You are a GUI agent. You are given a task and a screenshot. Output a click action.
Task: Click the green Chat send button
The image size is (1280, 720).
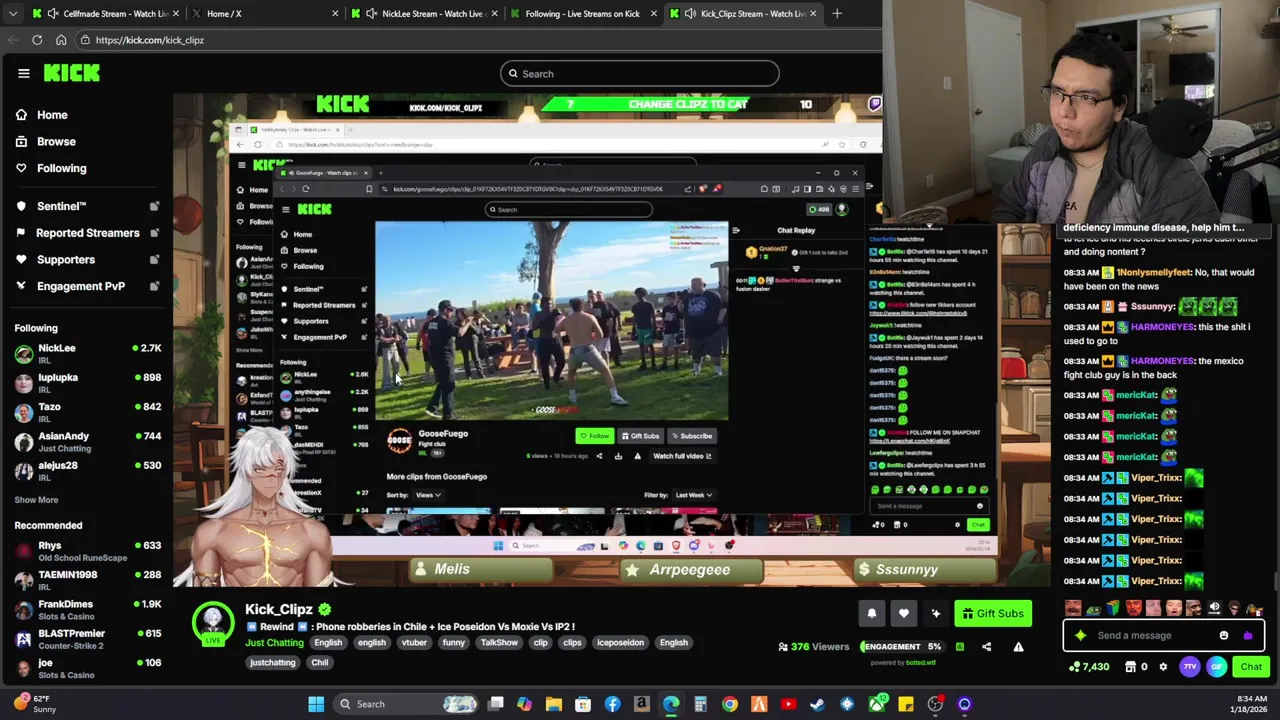pyautogui.click(x=1251, y=667)
